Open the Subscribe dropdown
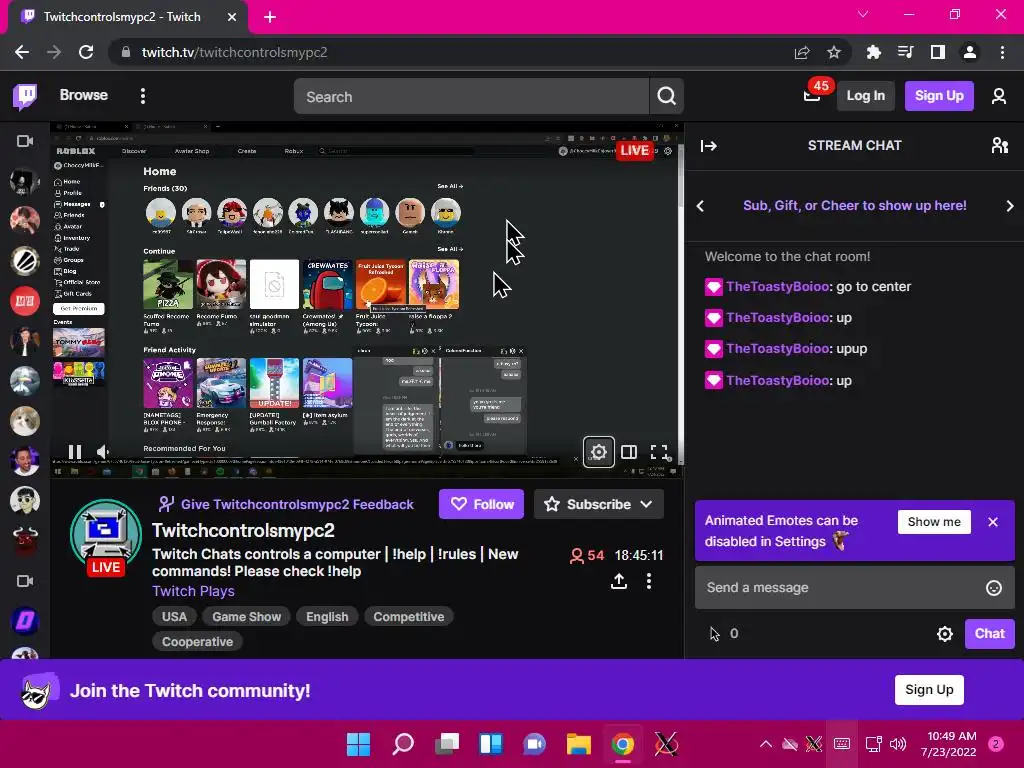The image size is (1024, 768). (x=599, y=504)
